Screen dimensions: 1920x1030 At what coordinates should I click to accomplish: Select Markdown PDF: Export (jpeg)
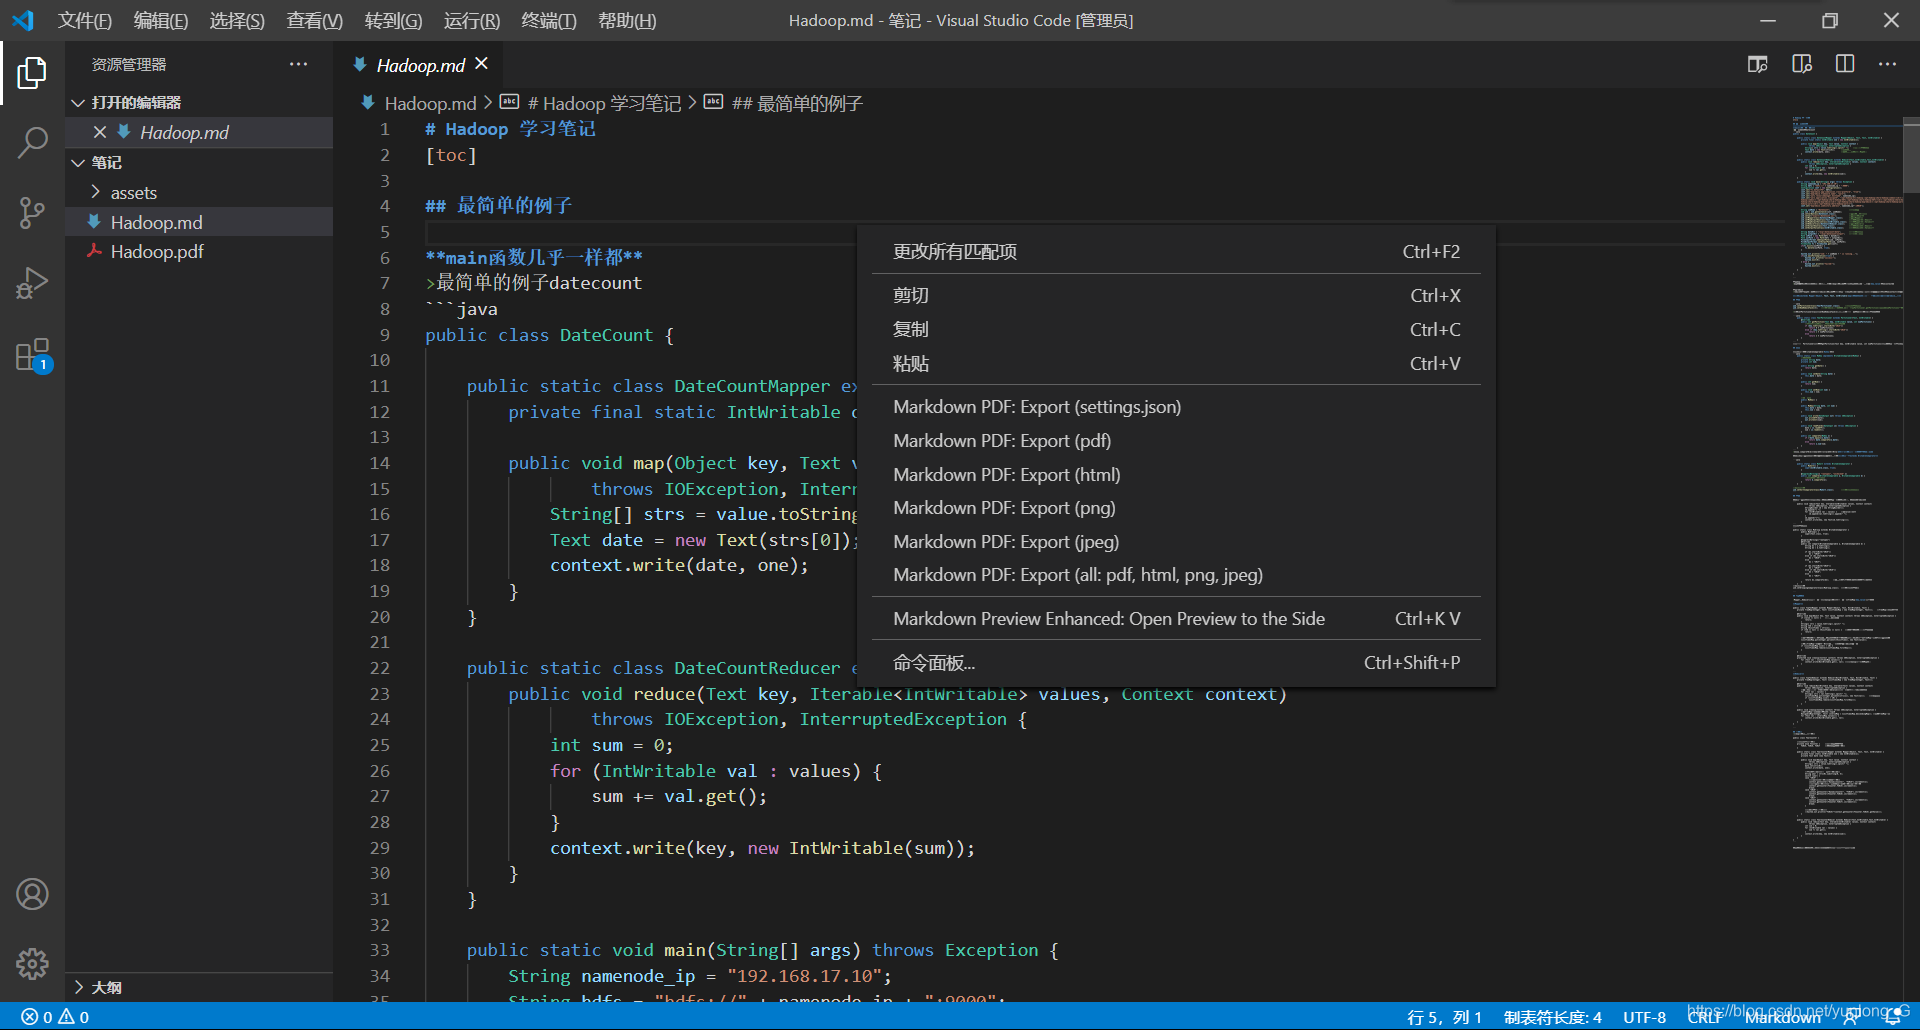[x=1176, y=542]
